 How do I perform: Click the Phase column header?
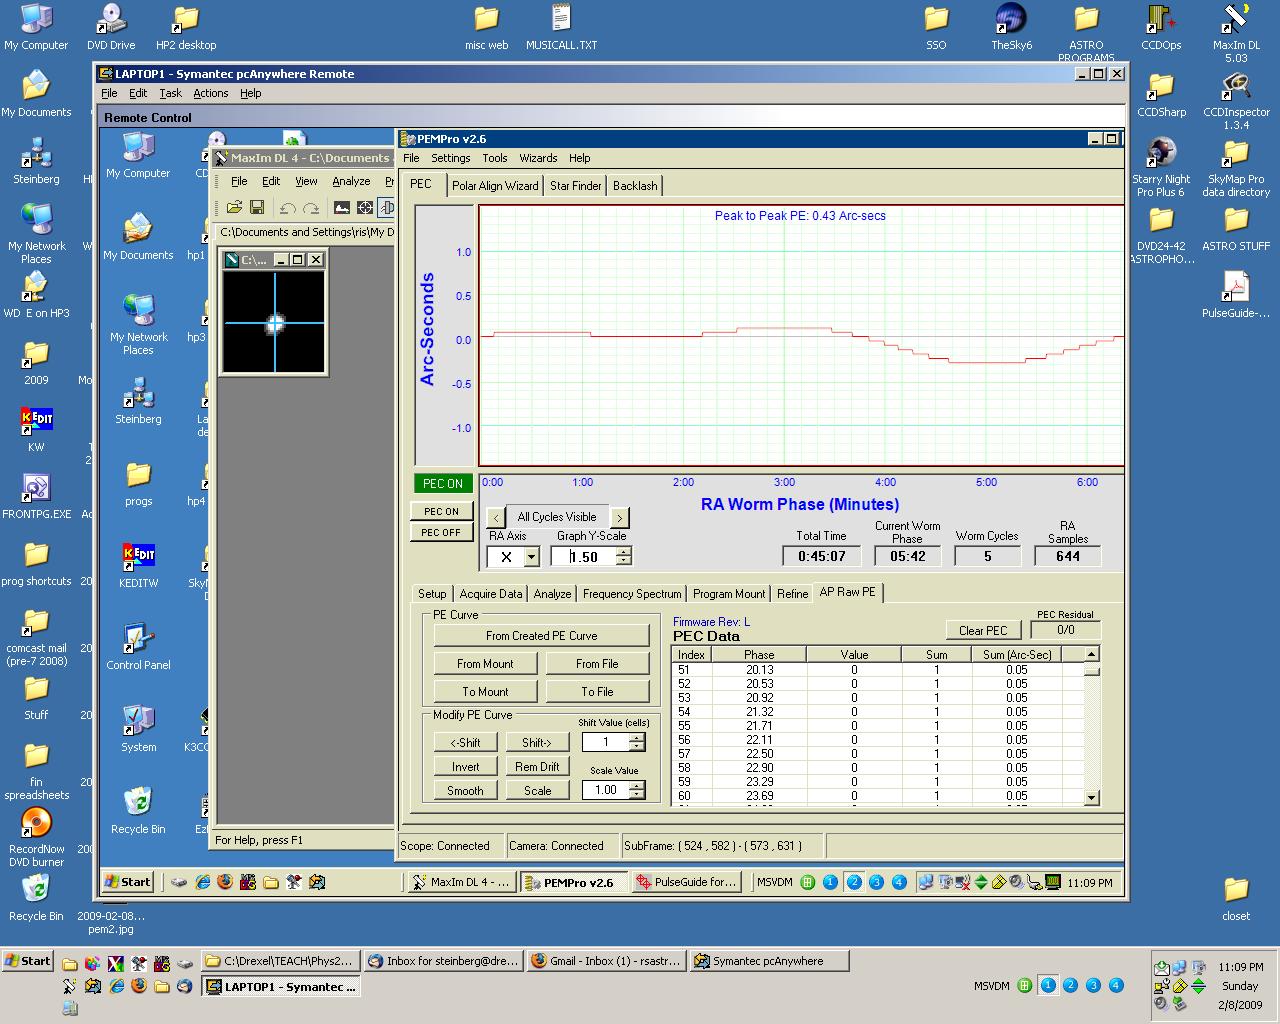[759, 655]
